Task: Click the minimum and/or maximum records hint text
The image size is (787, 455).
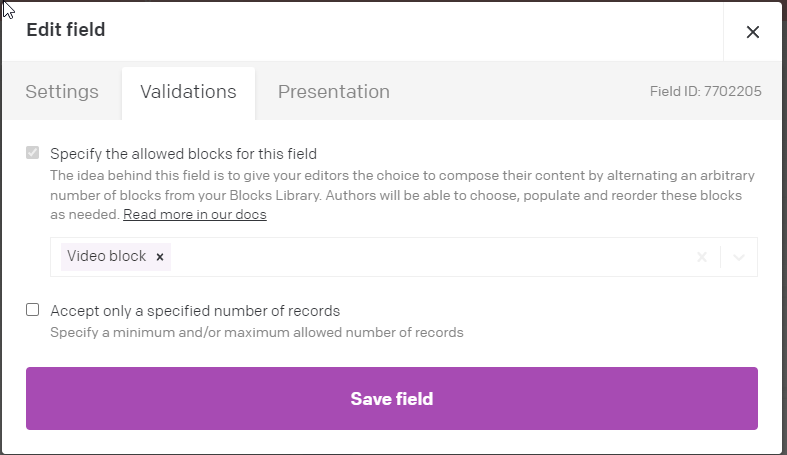Action: tap(257, 332)
